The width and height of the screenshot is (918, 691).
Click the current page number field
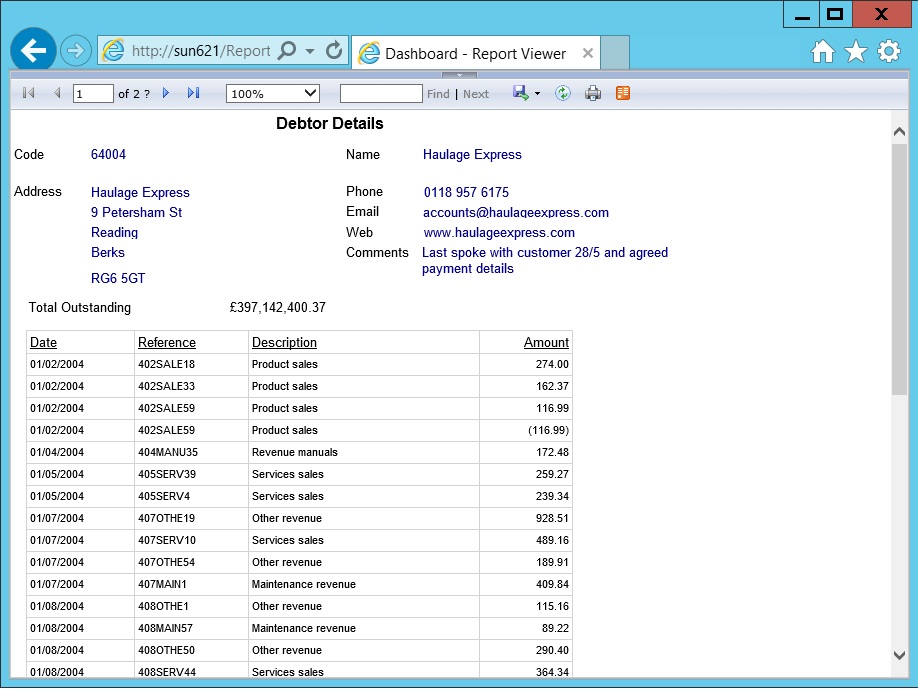93,93
